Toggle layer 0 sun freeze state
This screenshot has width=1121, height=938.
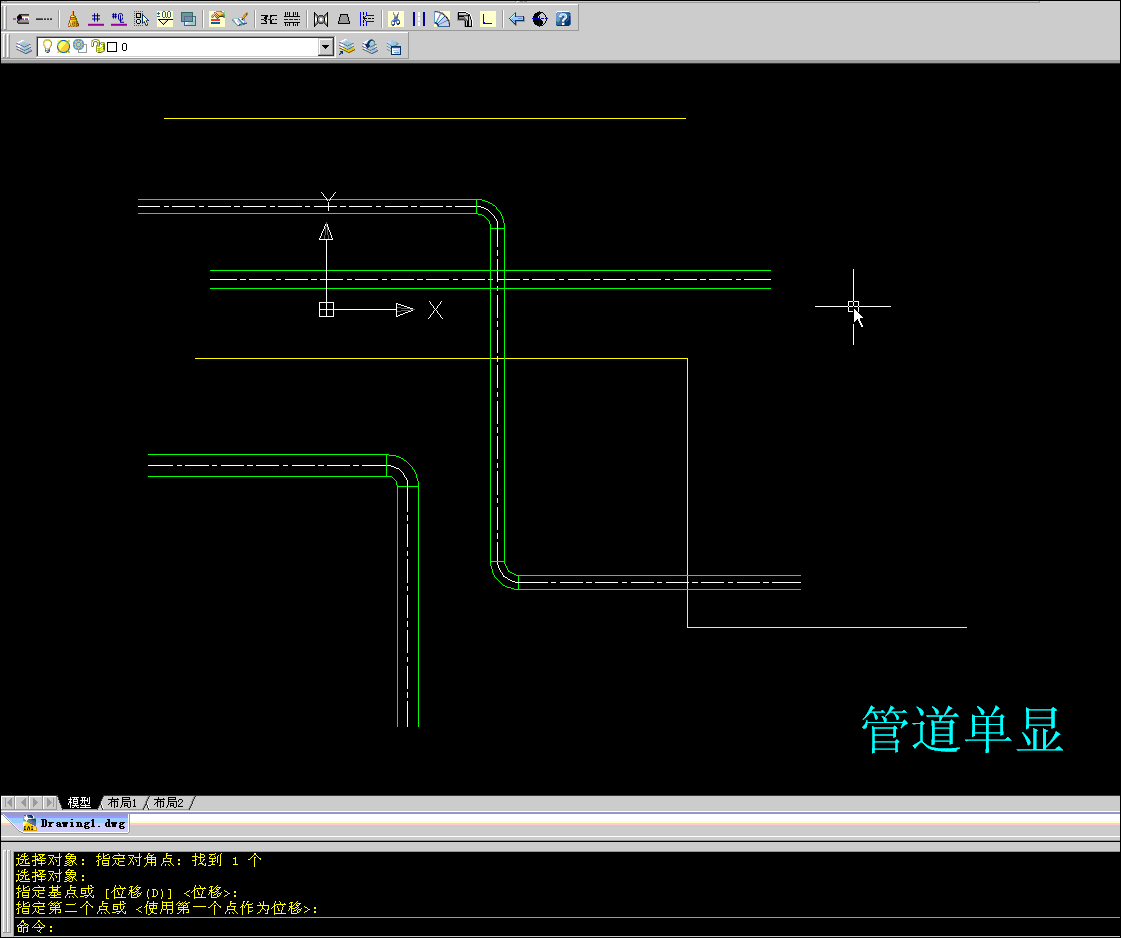tap(63, 46)
